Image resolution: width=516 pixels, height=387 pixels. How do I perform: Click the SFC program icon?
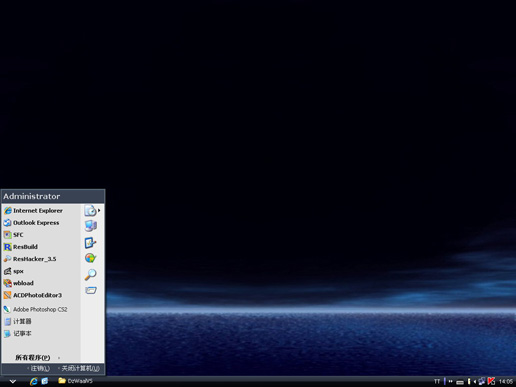[7, 235]
